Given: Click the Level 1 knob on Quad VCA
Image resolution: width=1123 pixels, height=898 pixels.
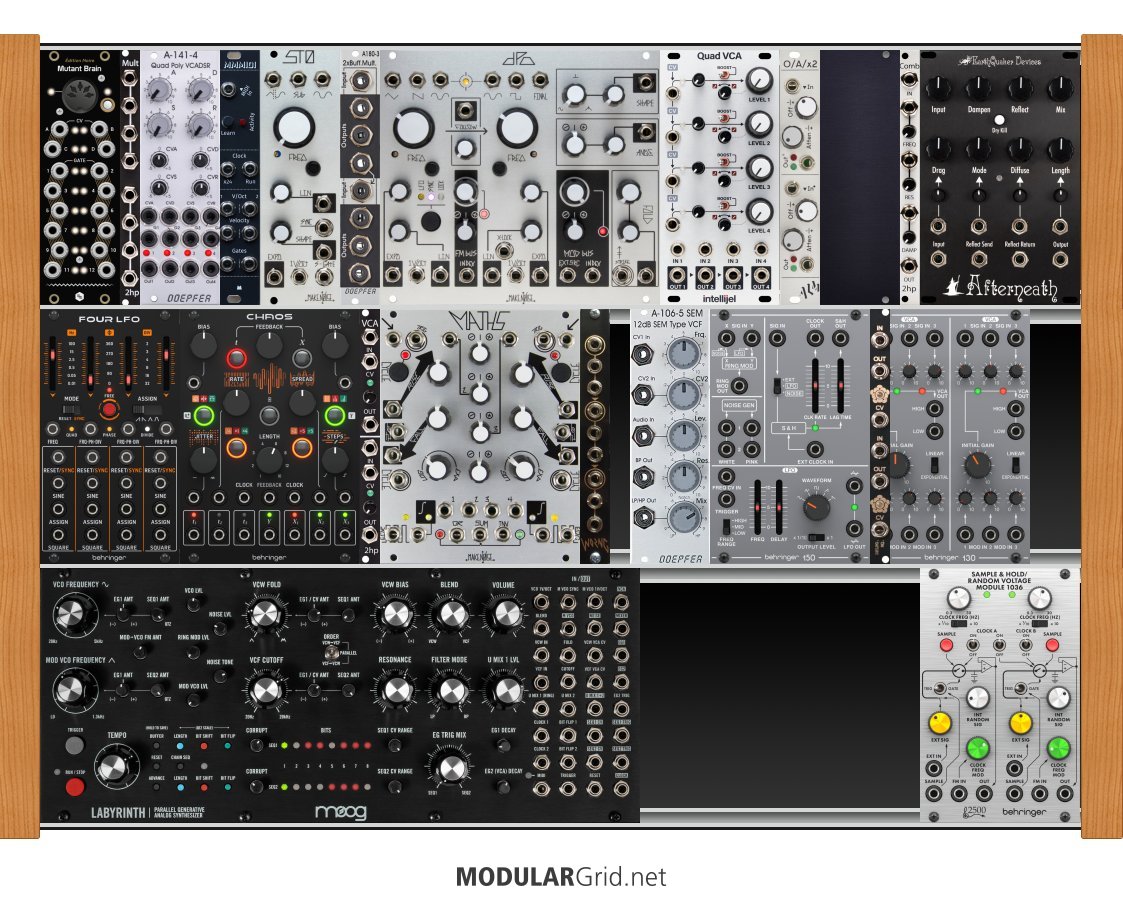Looking at the screenshot, I should 758,81.
